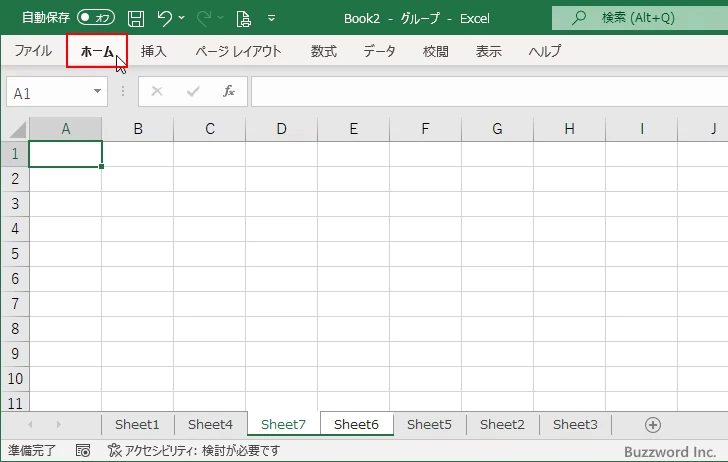
Task: Click the next sheet scroll arrow
Action: tap(58, 424)
